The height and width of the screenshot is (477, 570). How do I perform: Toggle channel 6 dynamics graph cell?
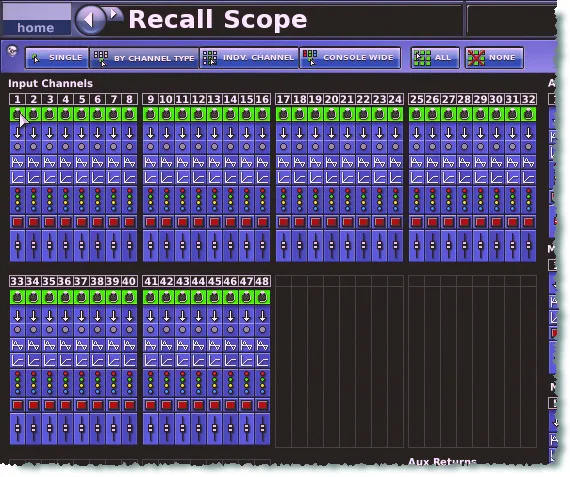(x=97, y=178)
